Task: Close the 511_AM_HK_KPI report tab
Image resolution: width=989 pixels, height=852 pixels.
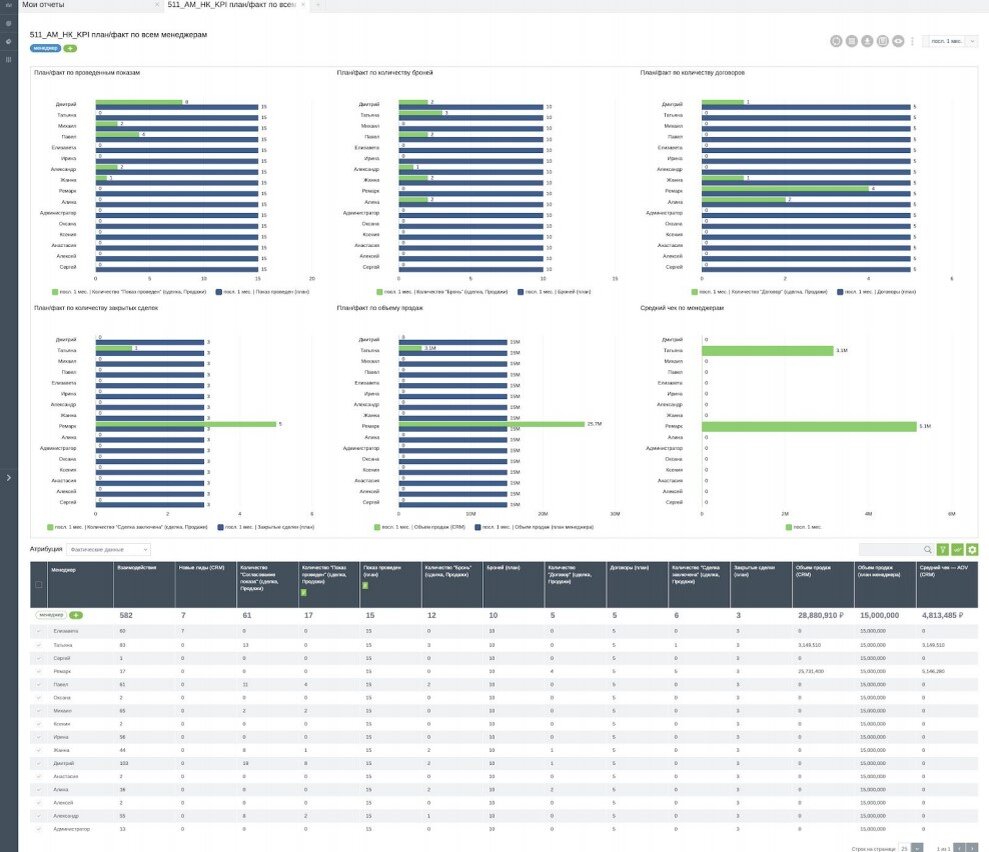Action: (303, 4)
